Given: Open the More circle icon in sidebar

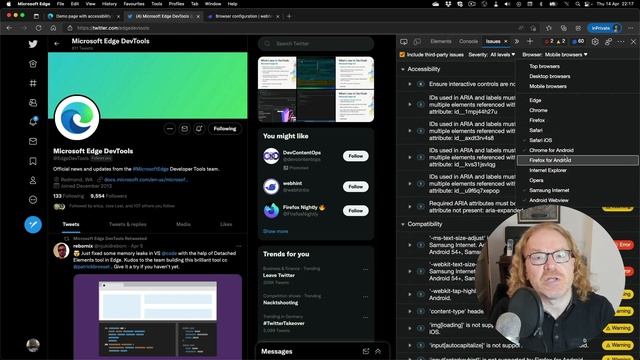Looking at the screenshot, I should pos(33,200).
